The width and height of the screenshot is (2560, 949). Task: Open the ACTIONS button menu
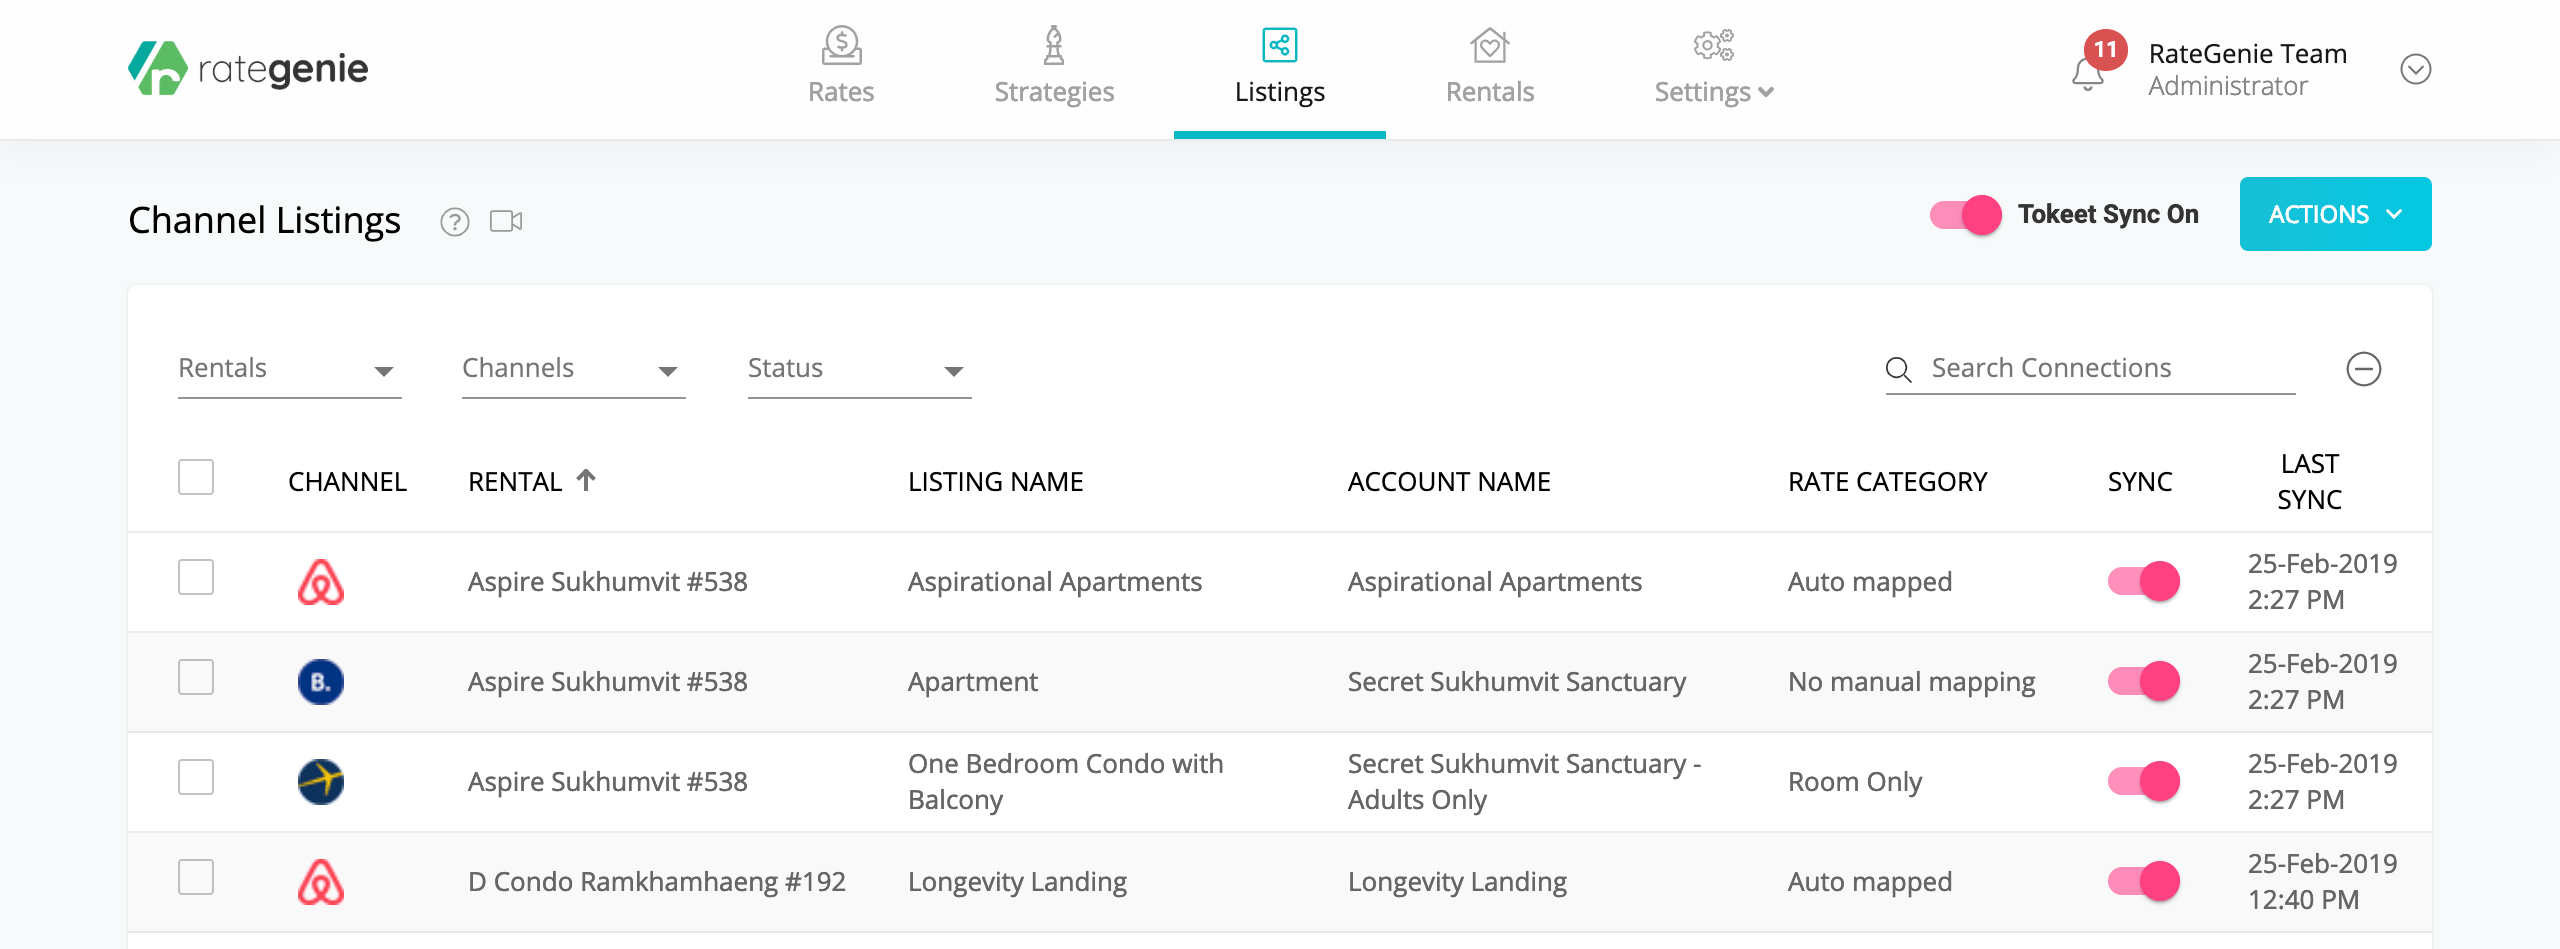[x=2335, y=214]
